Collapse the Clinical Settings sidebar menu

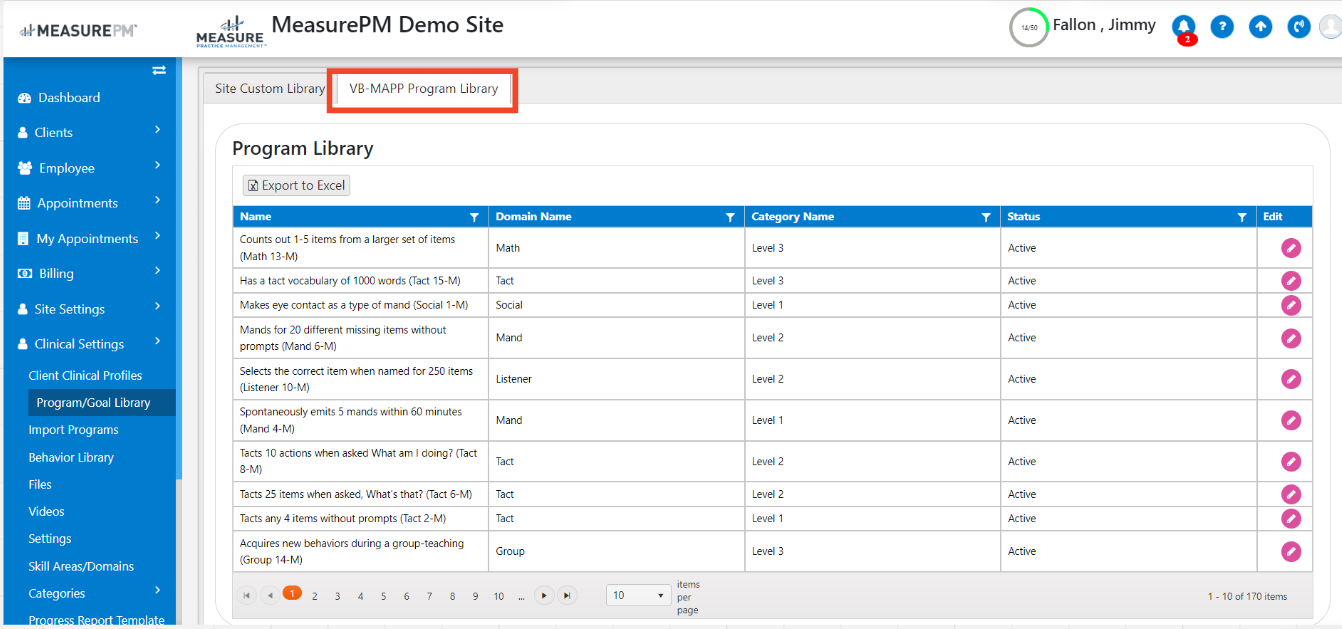click(158, 342)
